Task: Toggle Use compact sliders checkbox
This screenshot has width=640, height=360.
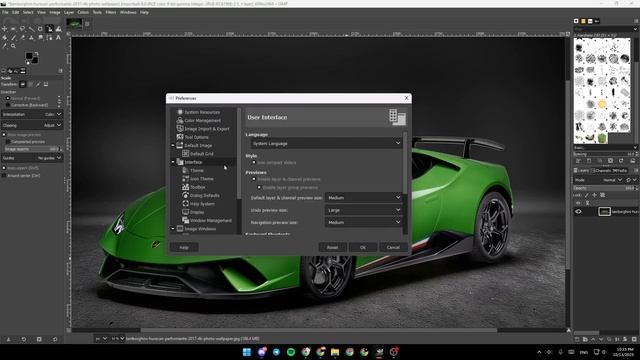Action: coord(254,162)
